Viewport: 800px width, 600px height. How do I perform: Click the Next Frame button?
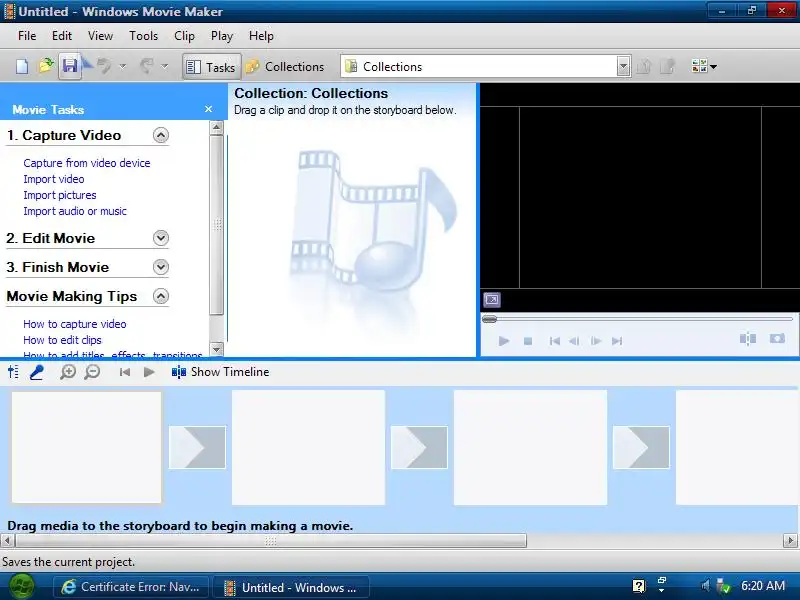point(596,341)
